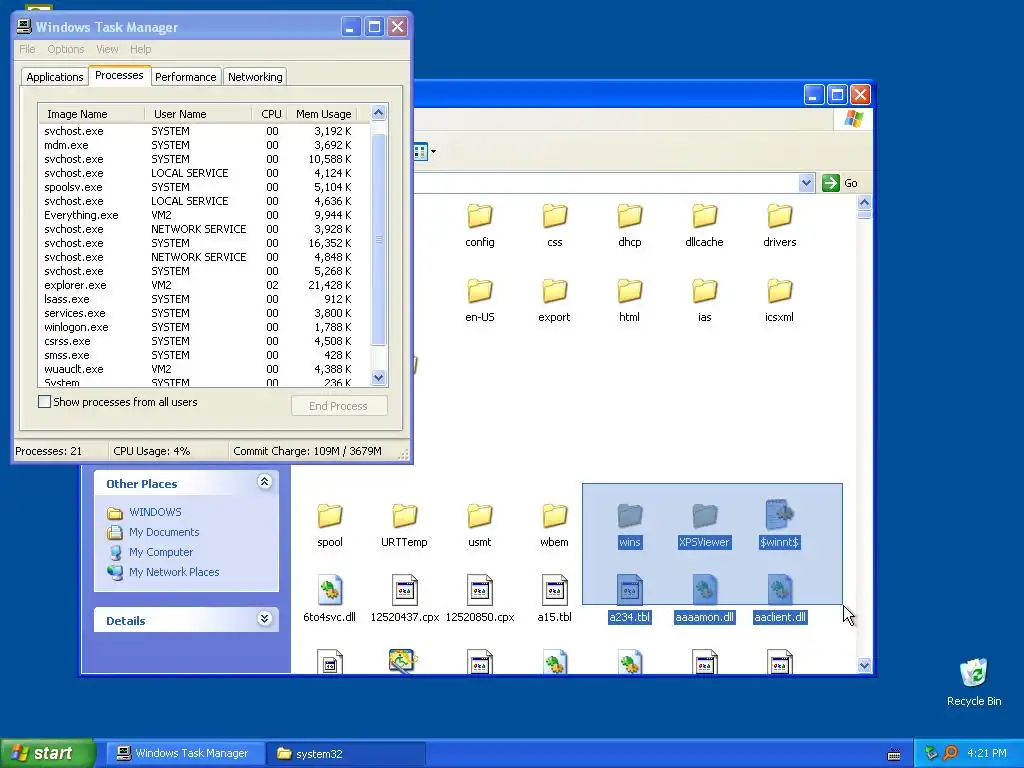Click the process list scroll up arrow
The image size is (1024, 768).
click(379, 112)
